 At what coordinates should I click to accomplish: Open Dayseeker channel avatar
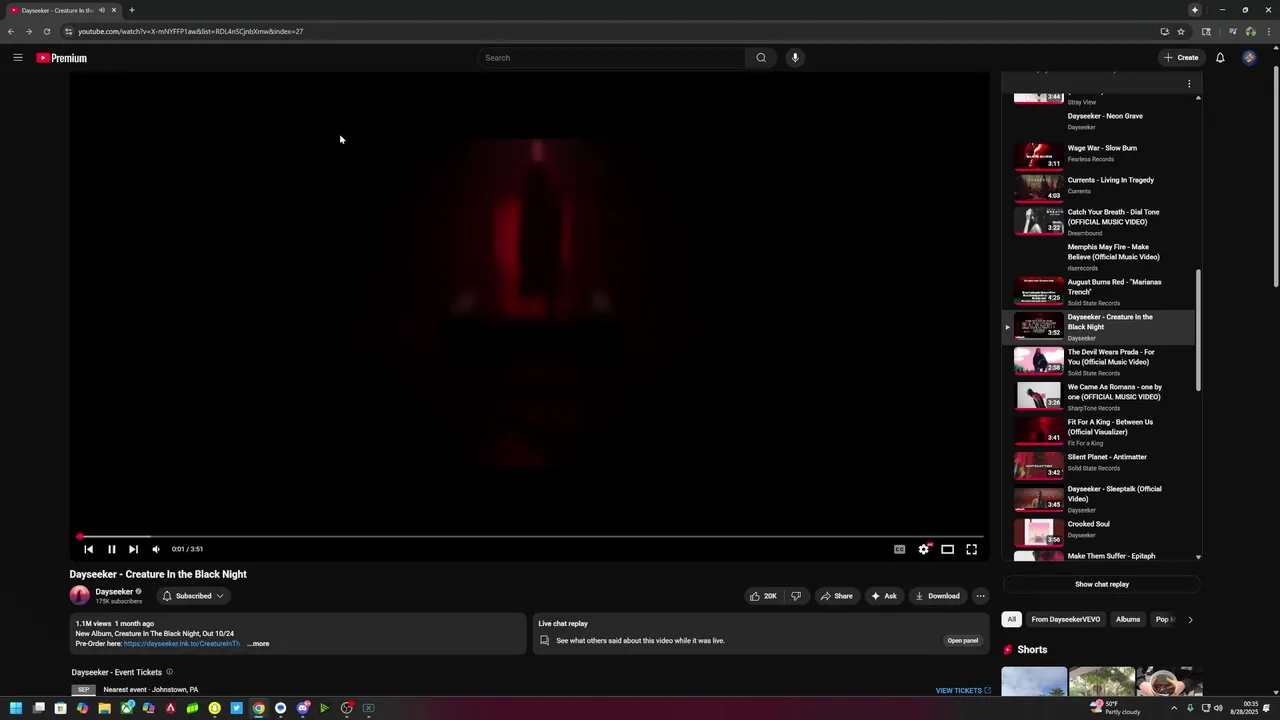click(79, 596)
